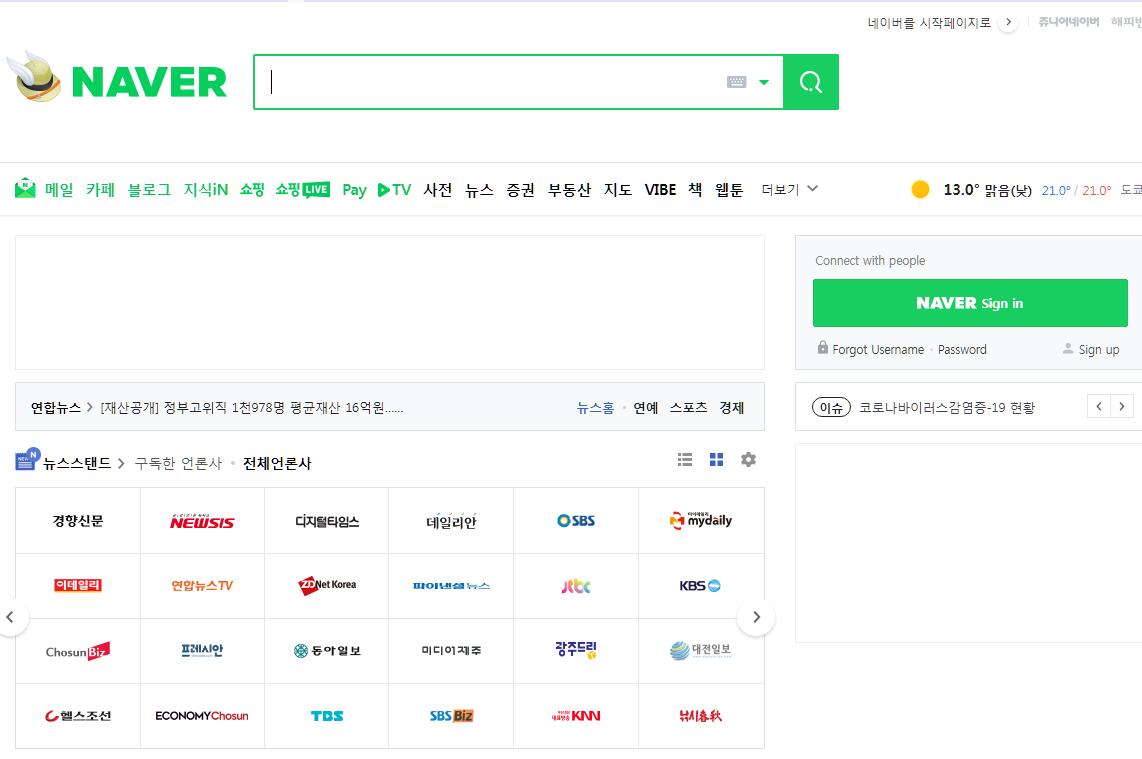Expand the 더보기 more menu

point(789,189)
